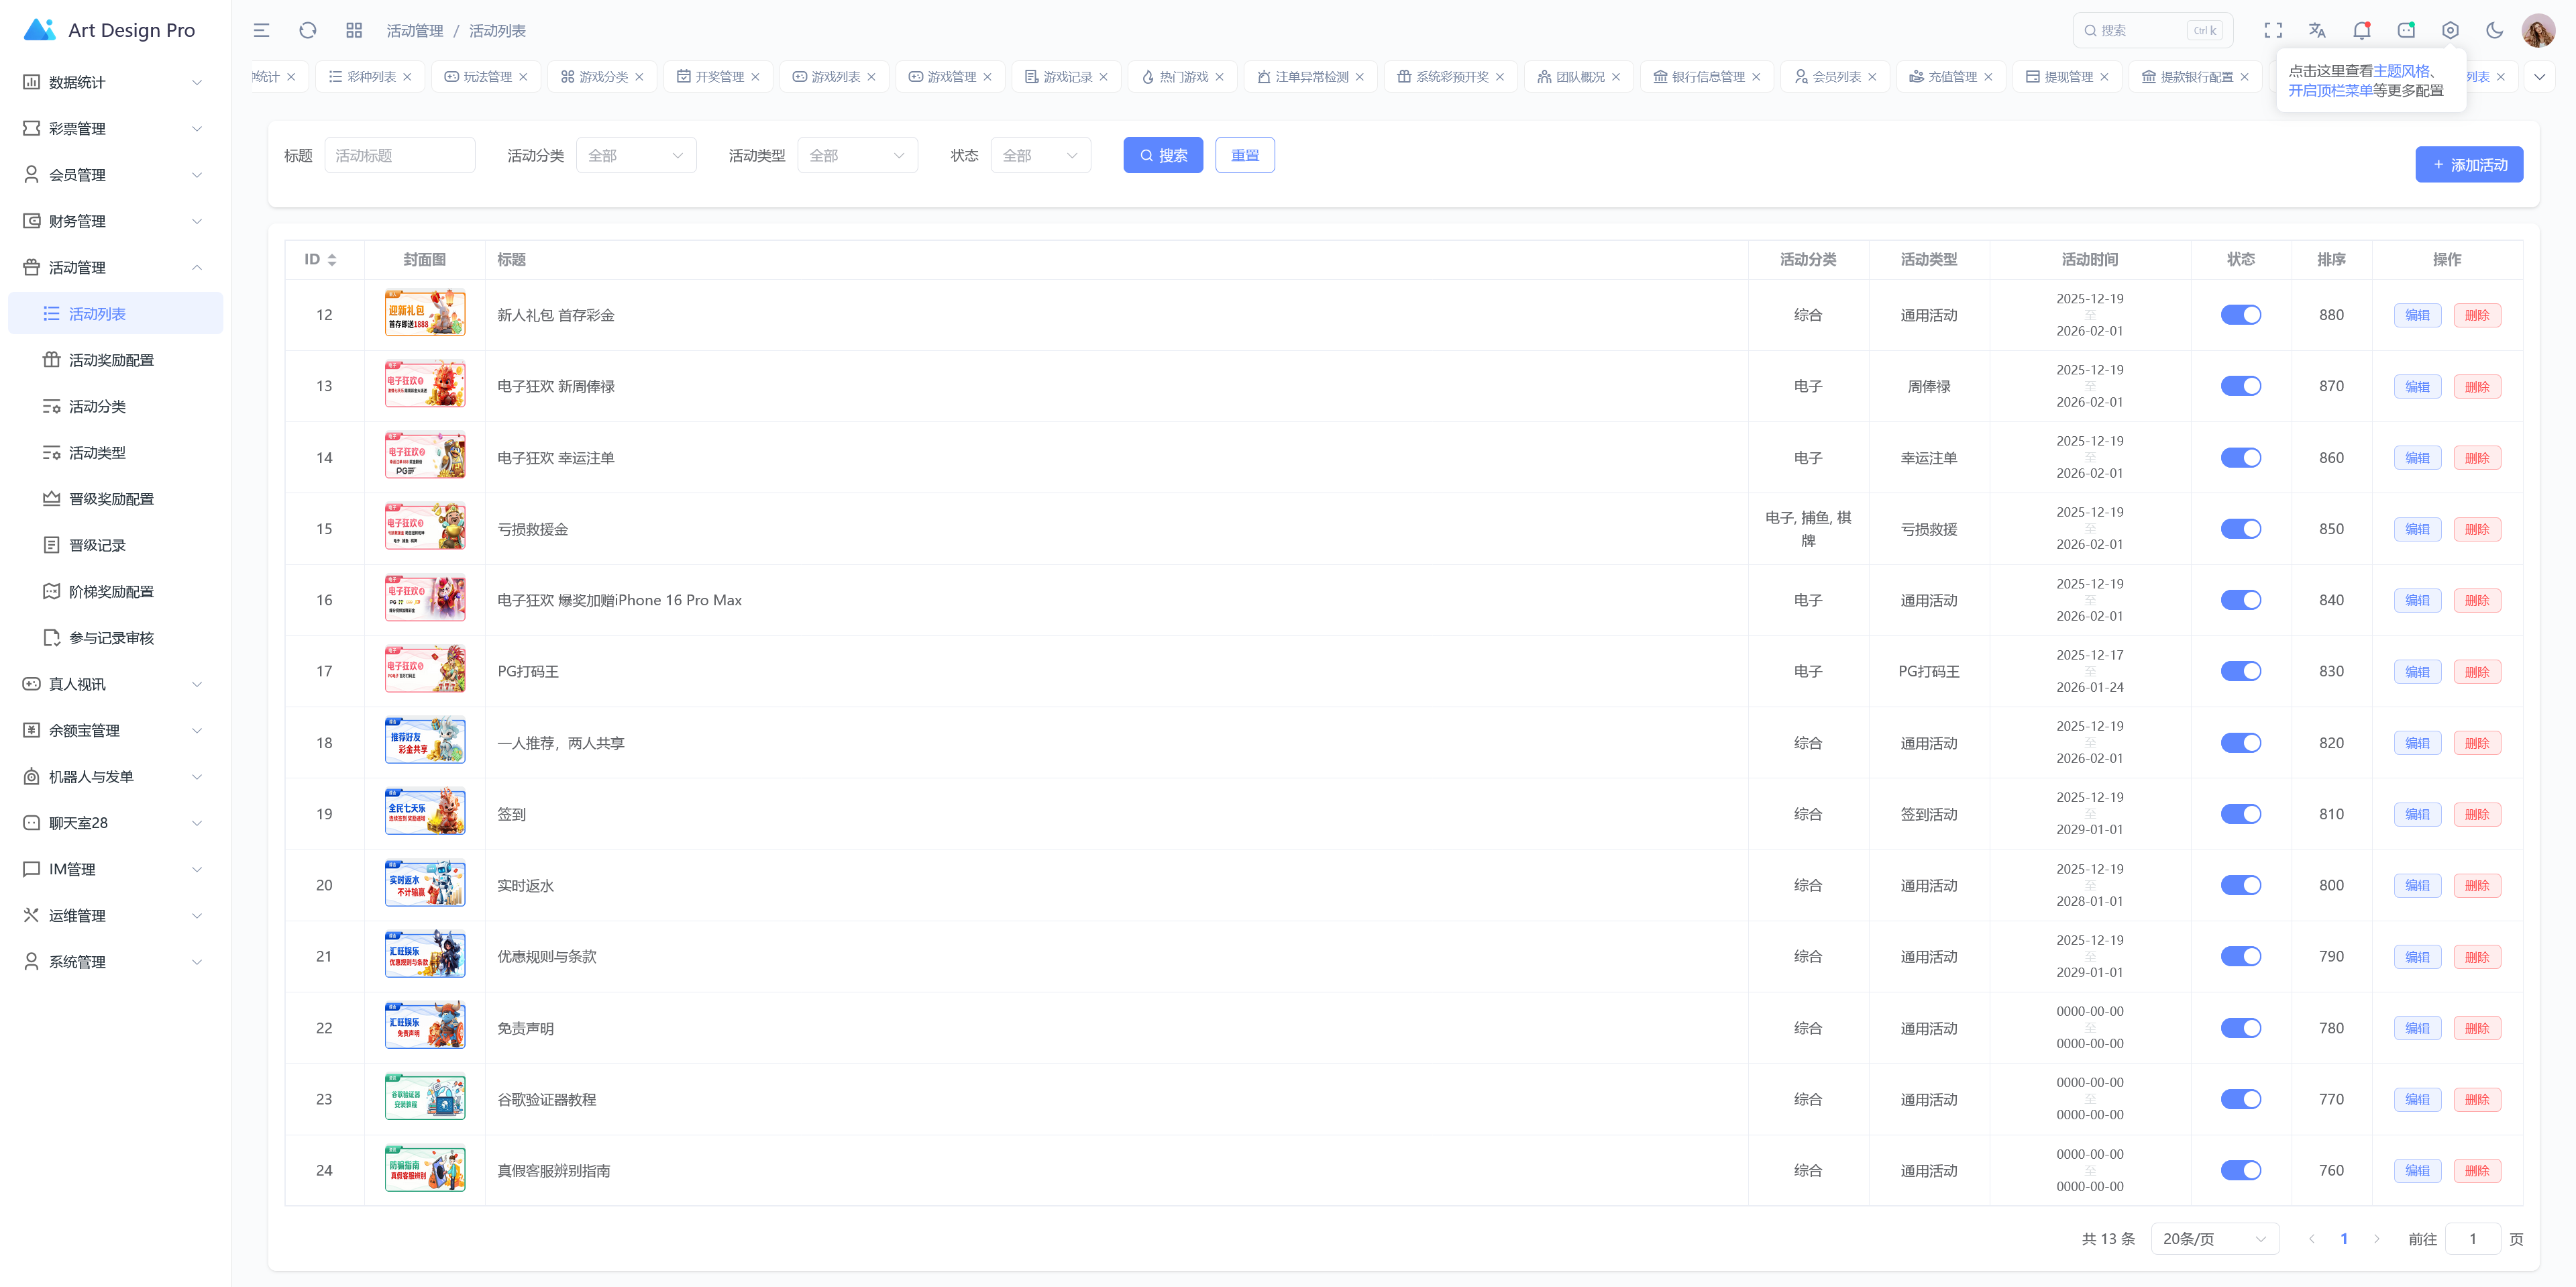The height and width of the screenshot is (1287, 2576).
Task: Toggle the status switch for 新人礼包 首存彩金
Action: [2240, 315]
